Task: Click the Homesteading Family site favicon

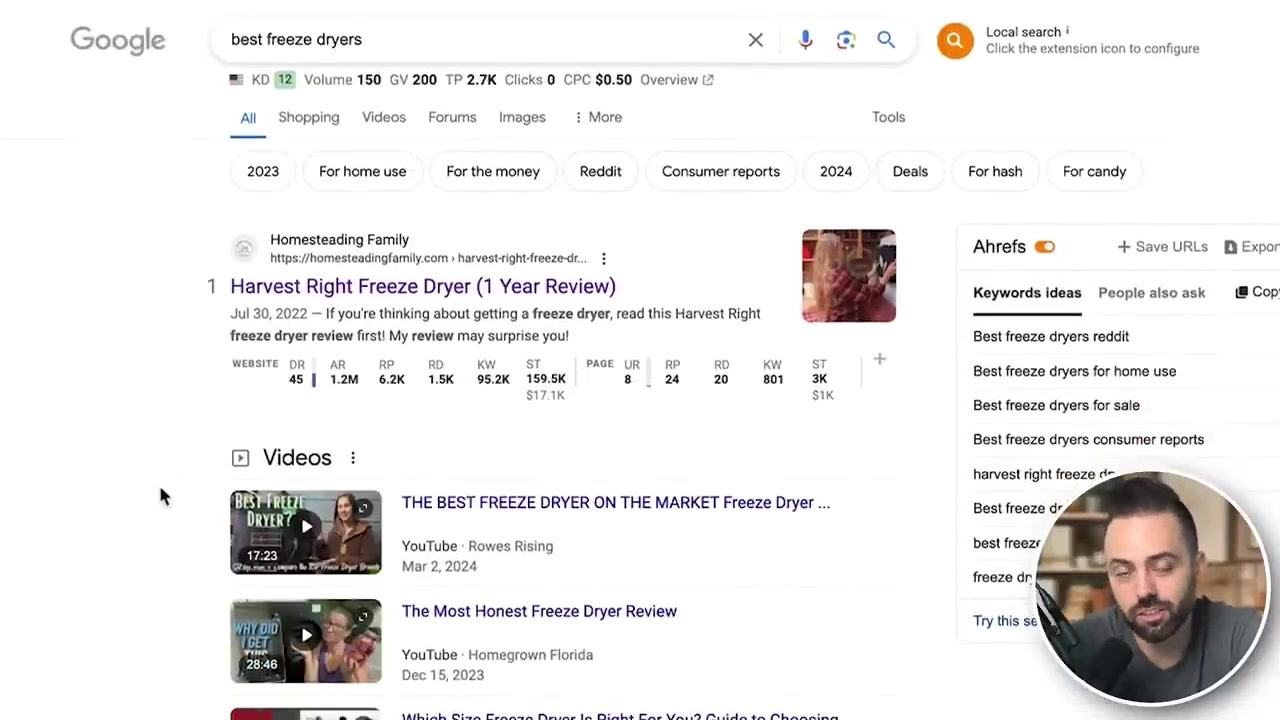Action: click(x=244, y=248)
